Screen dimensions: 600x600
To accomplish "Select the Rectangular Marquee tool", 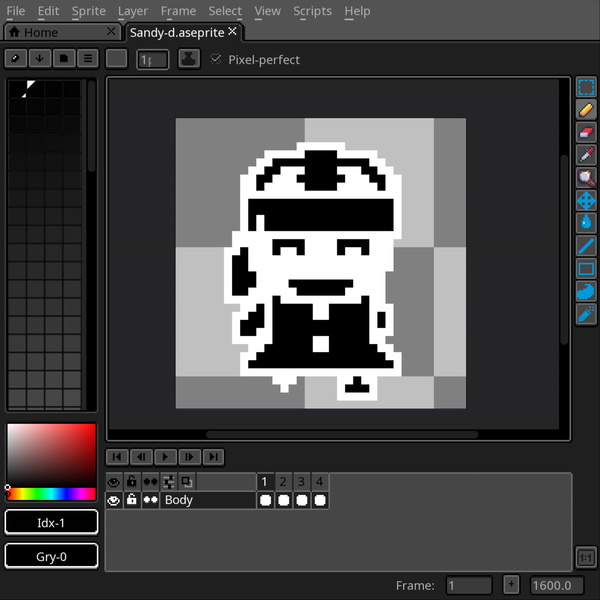I will tap(587, 87).
